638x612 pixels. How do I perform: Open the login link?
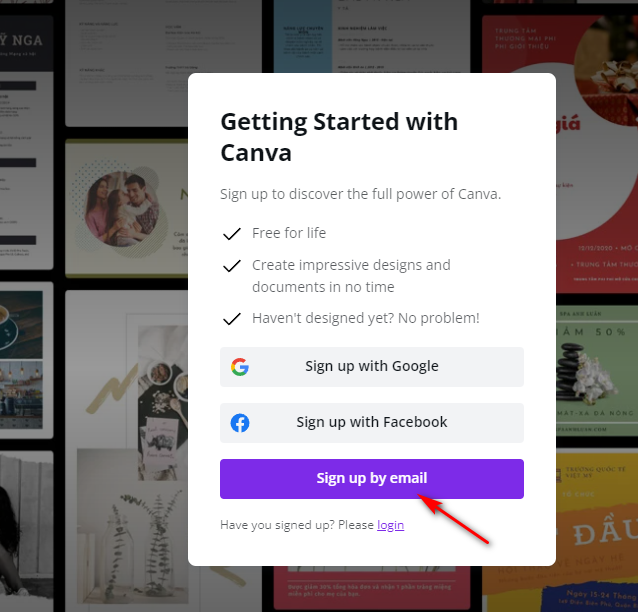390,525
